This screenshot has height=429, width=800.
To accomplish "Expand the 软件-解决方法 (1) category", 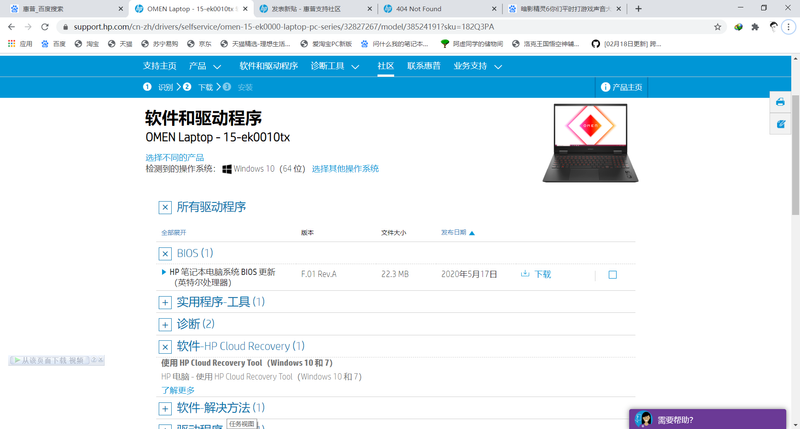I will (x=165, y=409).
